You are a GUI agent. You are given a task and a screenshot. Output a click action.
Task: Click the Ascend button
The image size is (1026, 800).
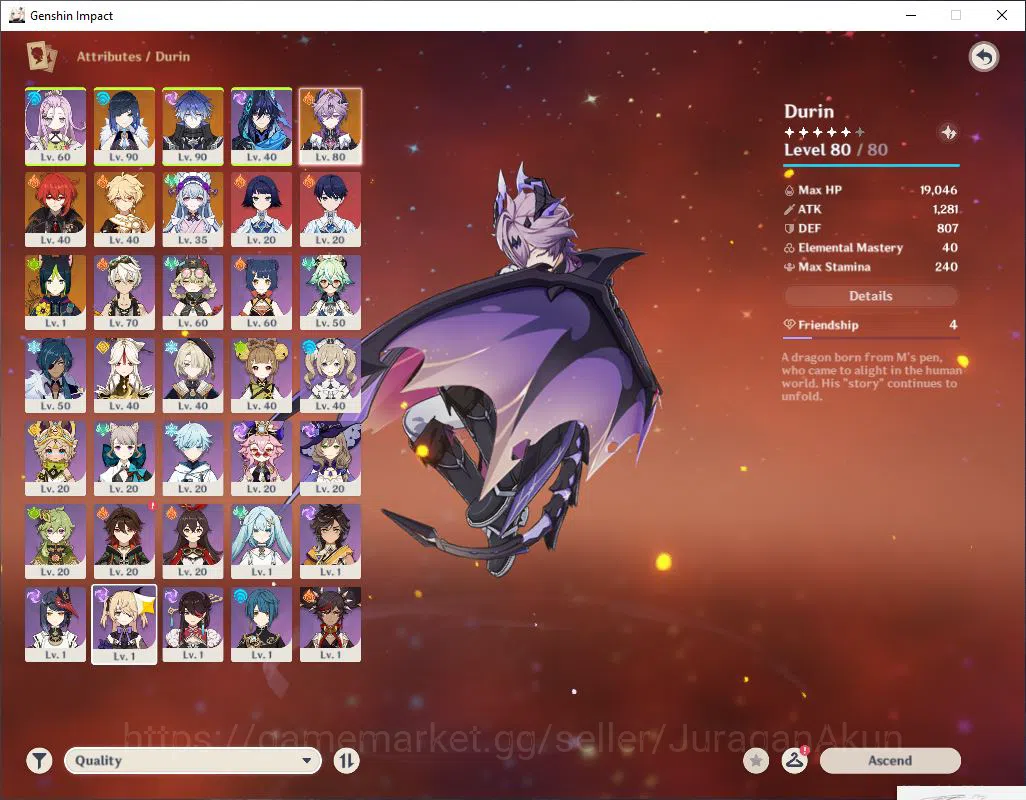(890, 760)
